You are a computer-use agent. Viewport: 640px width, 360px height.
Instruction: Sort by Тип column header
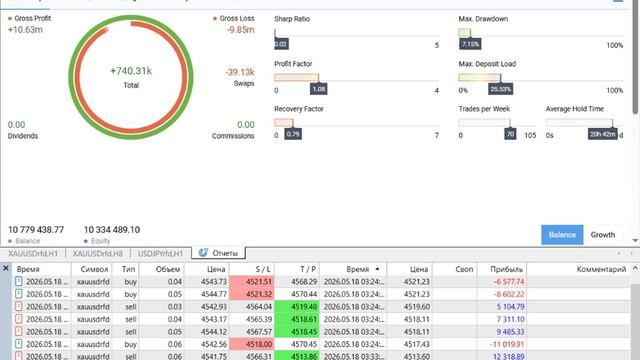tap(125, 269)
